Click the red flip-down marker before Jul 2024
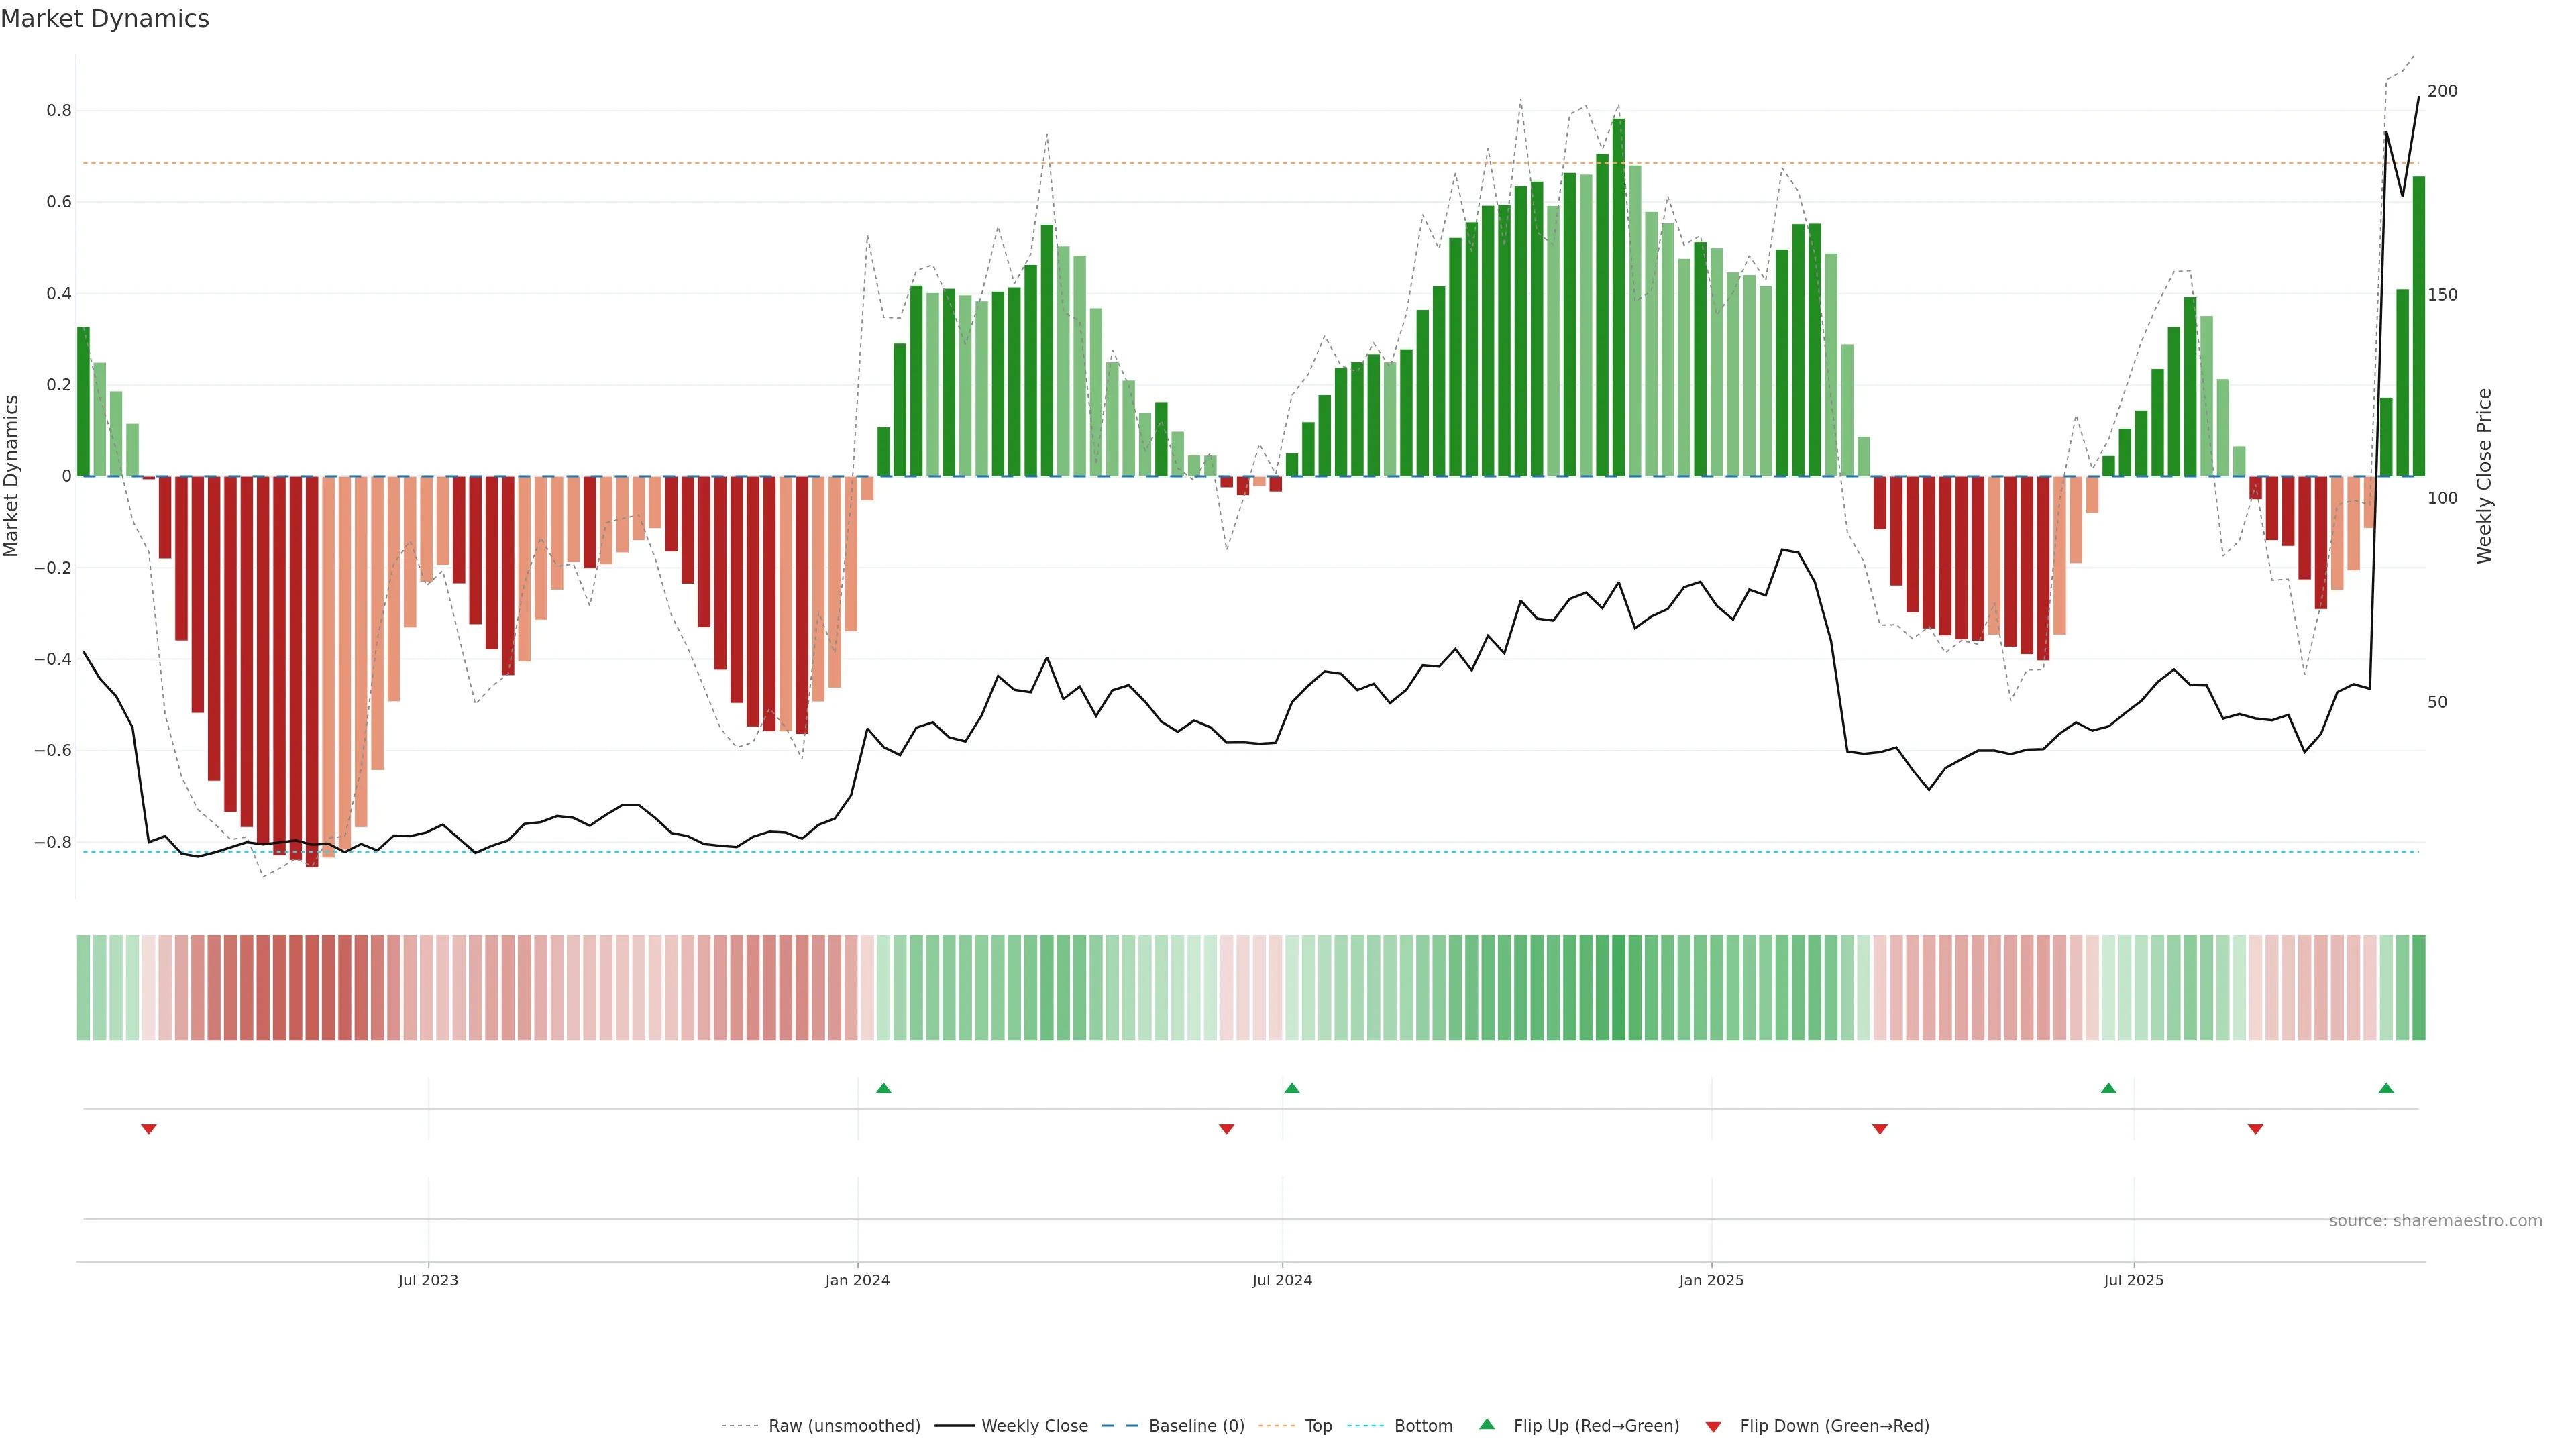This screenshot has width=2576, height=1449. [x=1226, y=1129]
